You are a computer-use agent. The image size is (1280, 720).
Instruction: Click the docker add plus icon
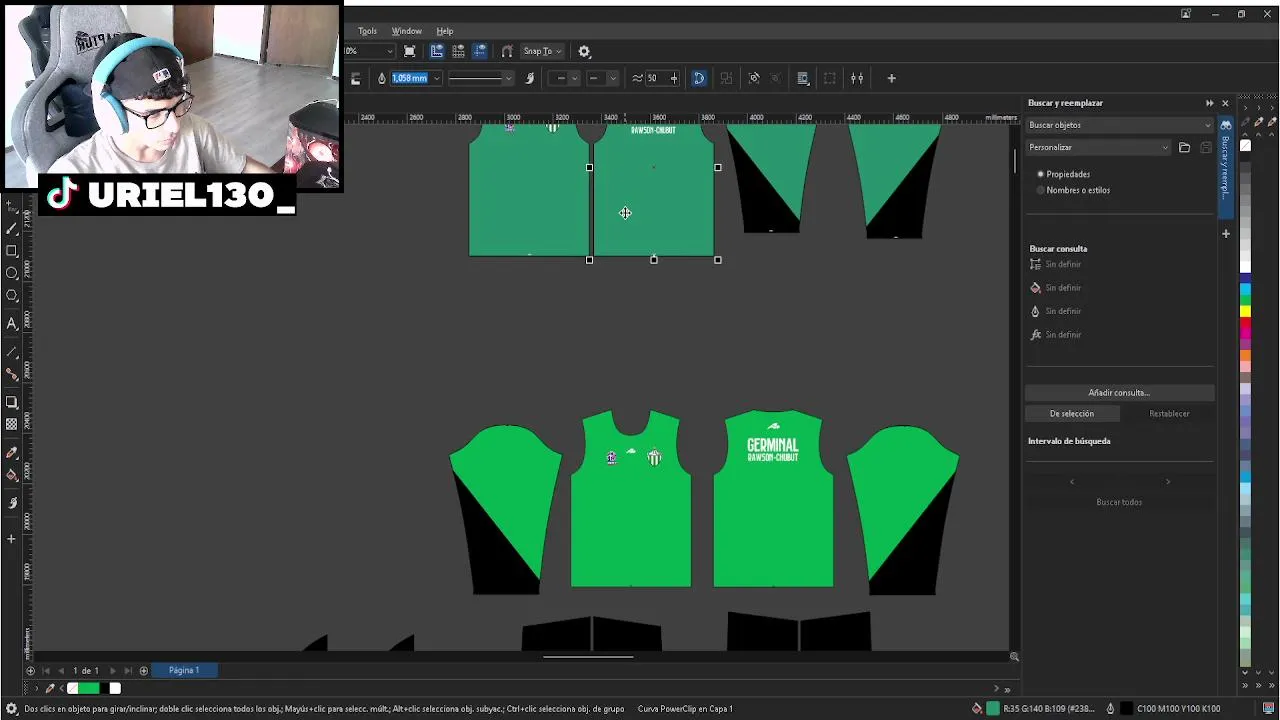coord(1226,234)
